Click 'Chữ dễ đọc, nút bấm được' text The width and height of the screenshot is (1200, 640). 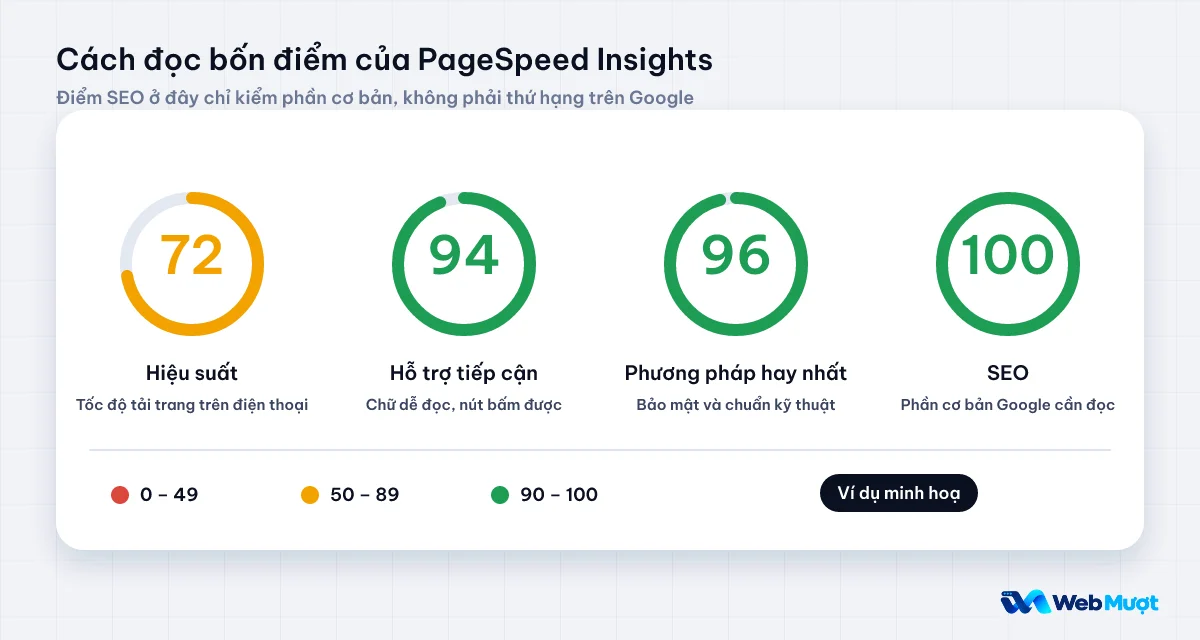464,405
